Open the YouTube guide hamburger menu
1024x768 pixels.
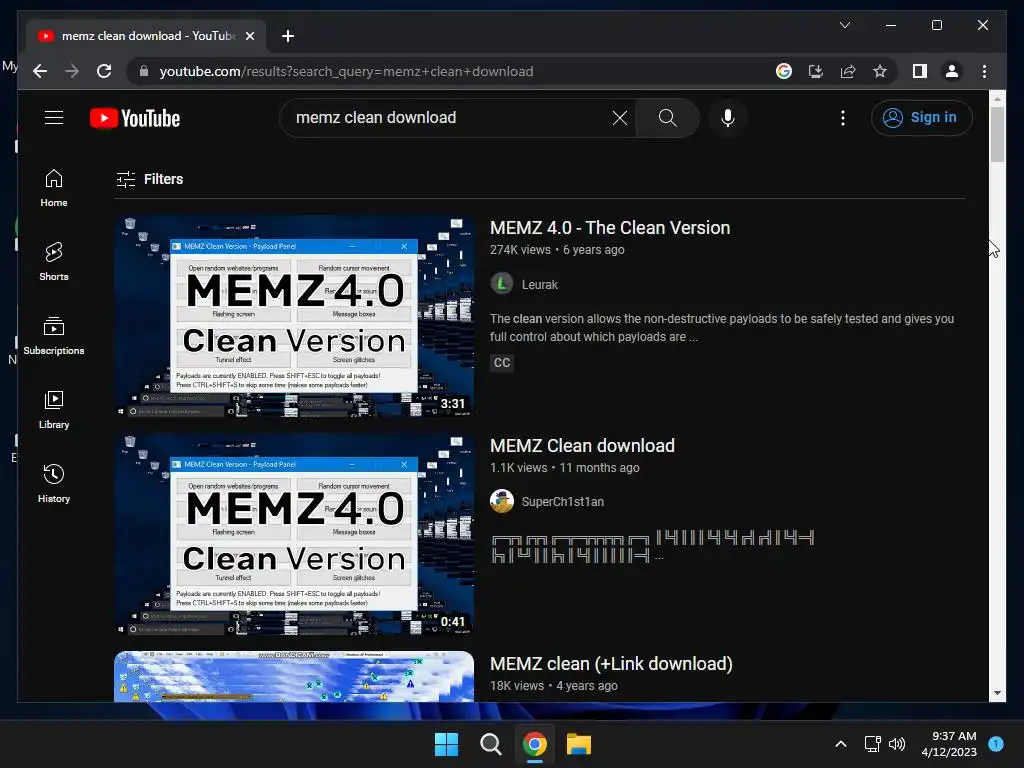click(x=54, y=118)
